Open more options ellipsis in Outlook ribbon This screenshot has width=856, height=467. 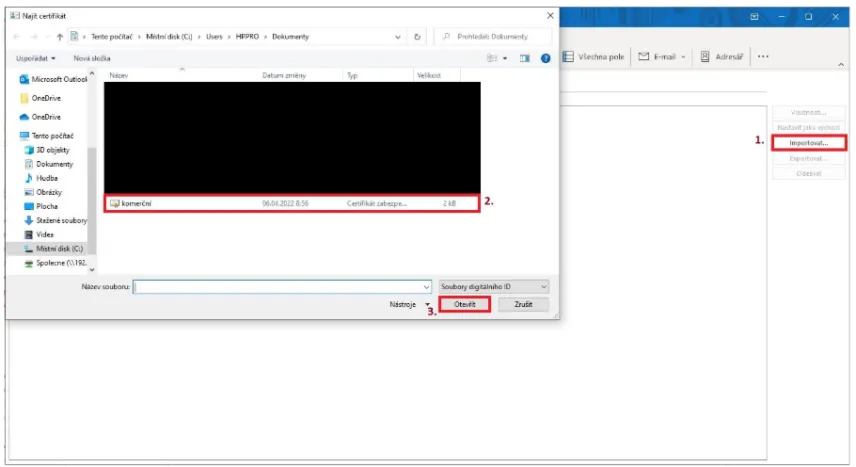click(x=763, y=57)
